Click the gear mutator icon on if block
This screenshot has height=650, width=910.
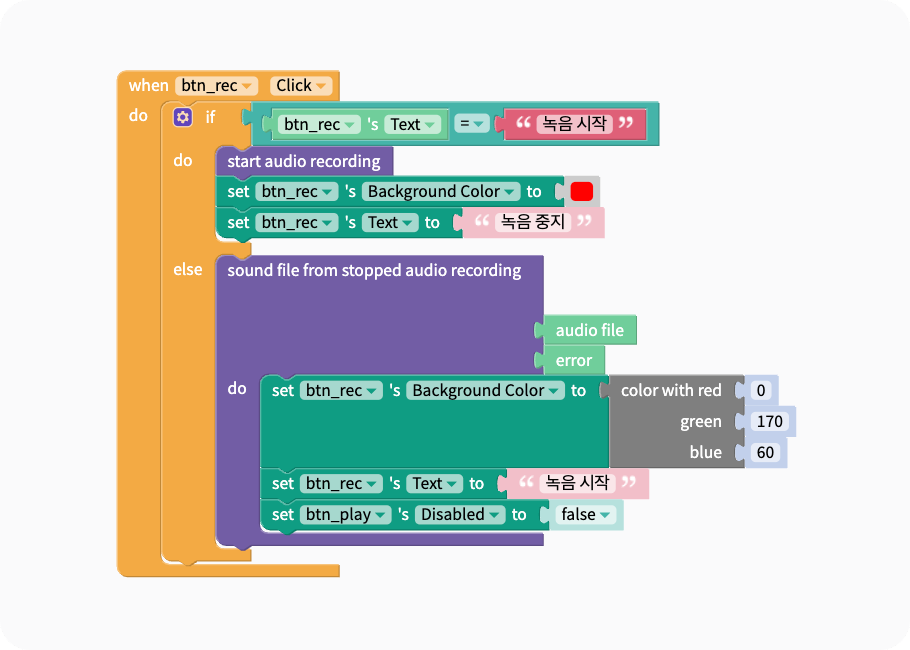(182, 117)
